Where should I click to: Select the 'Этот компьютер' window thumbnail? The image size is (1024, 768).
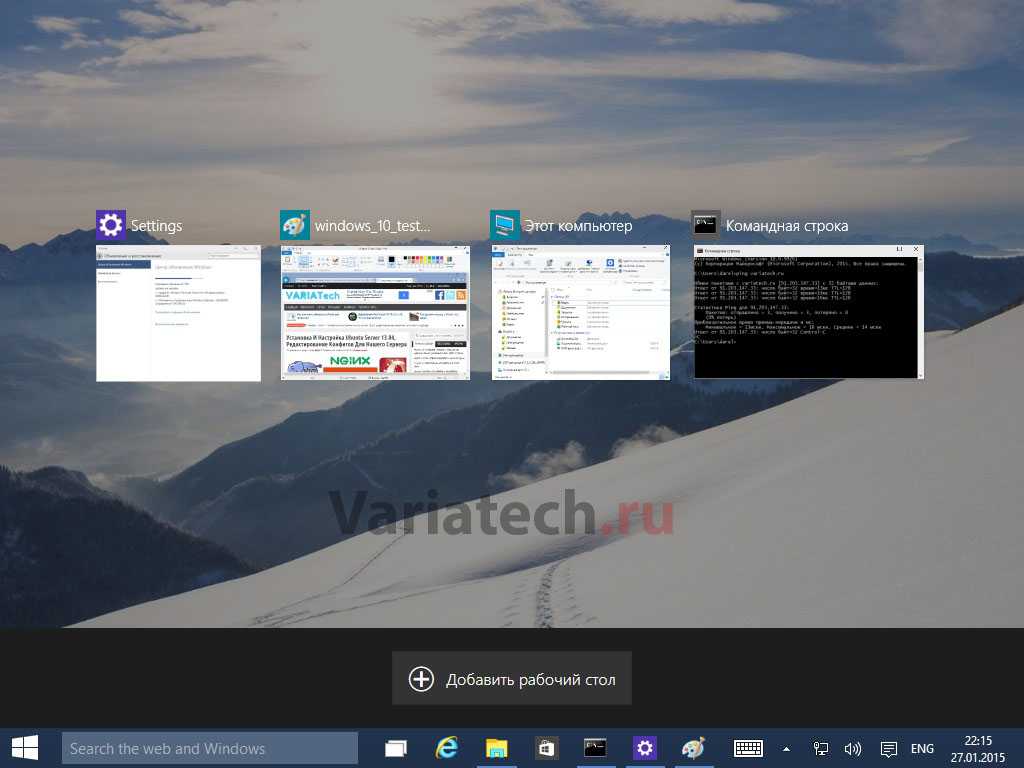pyautogui.click(x=580, y=313)
